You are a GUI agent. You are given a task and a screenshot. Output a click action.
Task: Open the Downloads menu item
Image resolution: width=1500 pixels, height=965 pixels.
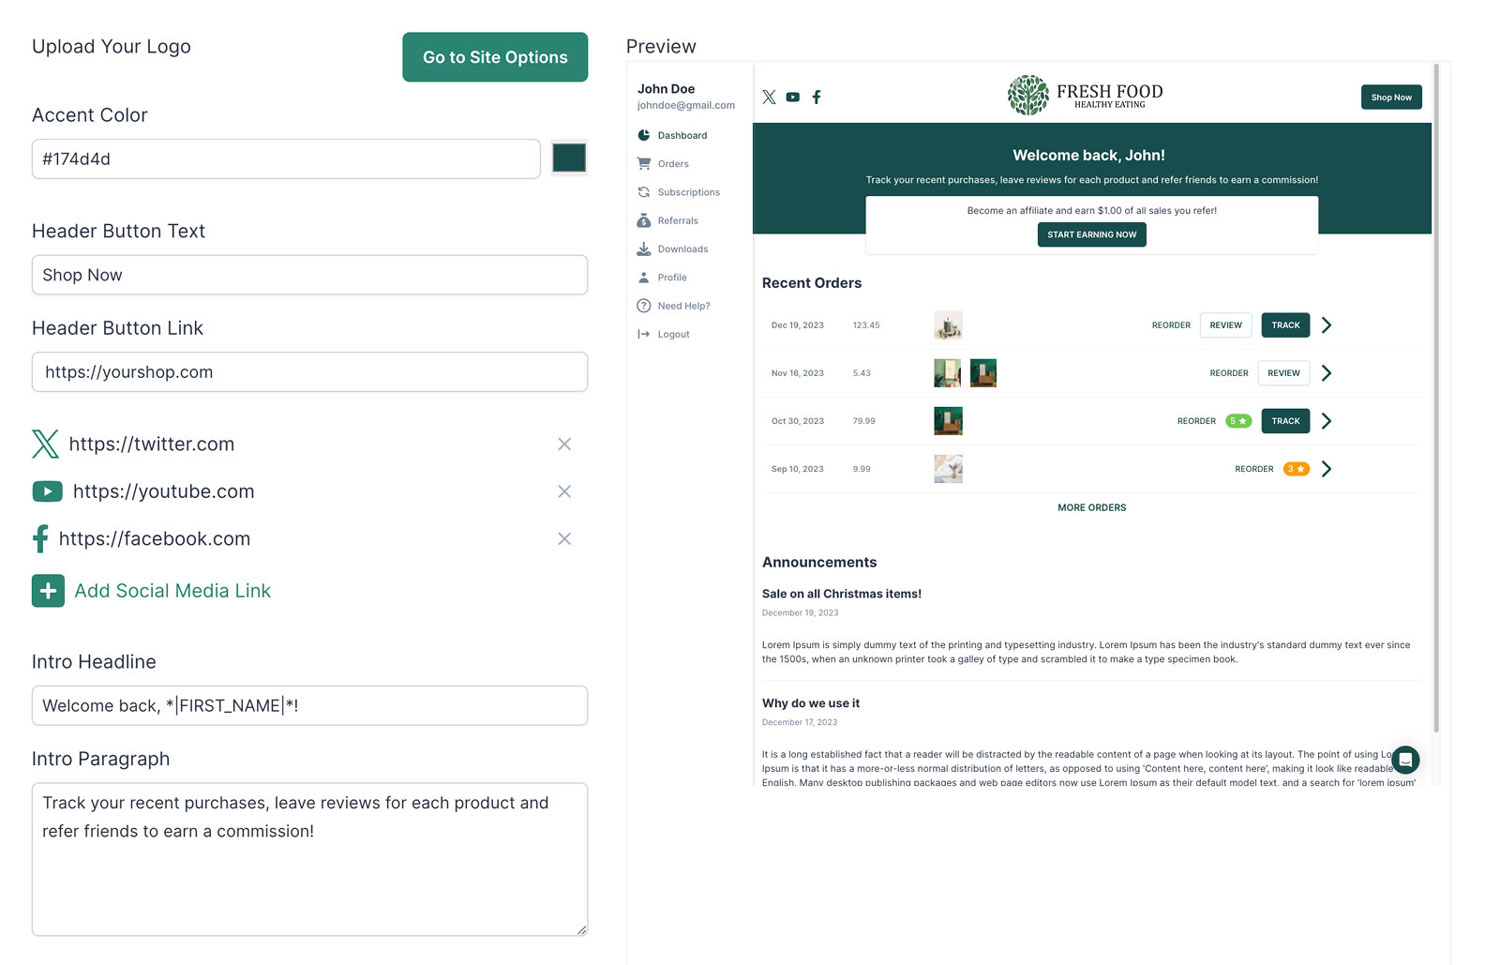pos(682,249)
